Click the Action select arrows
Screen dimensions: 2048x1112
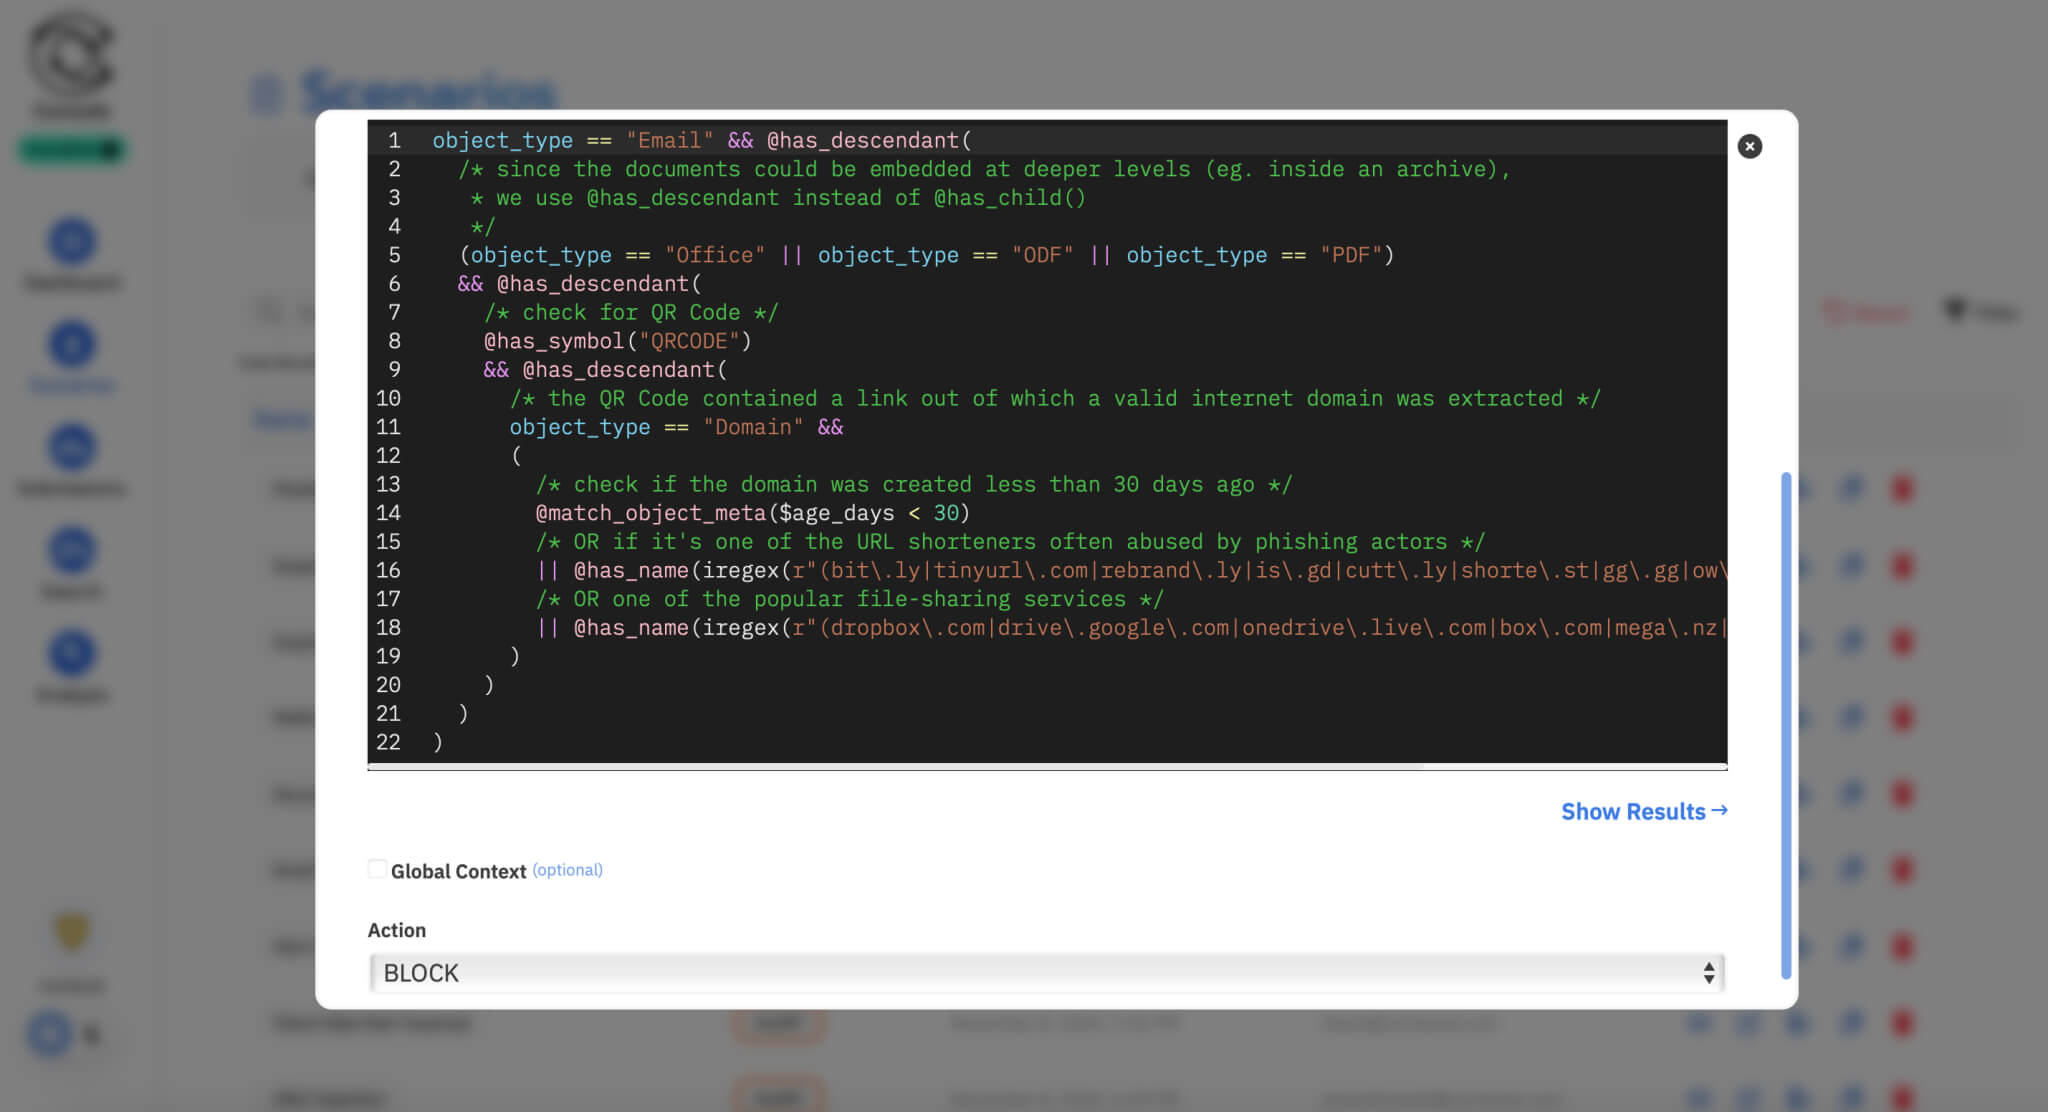[1708, 973]
